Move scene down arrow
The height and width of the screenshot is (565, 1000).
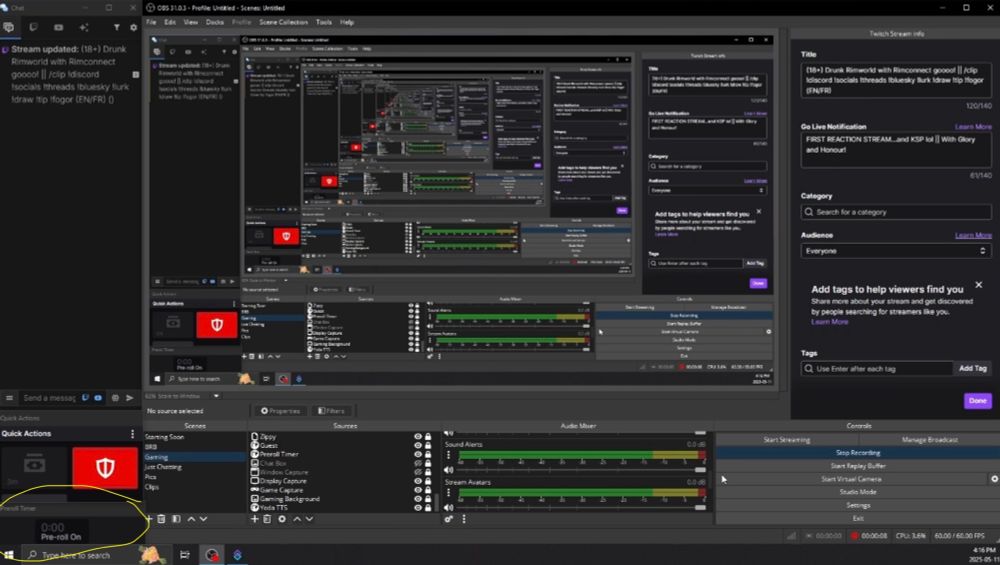[x=203, y=519]
